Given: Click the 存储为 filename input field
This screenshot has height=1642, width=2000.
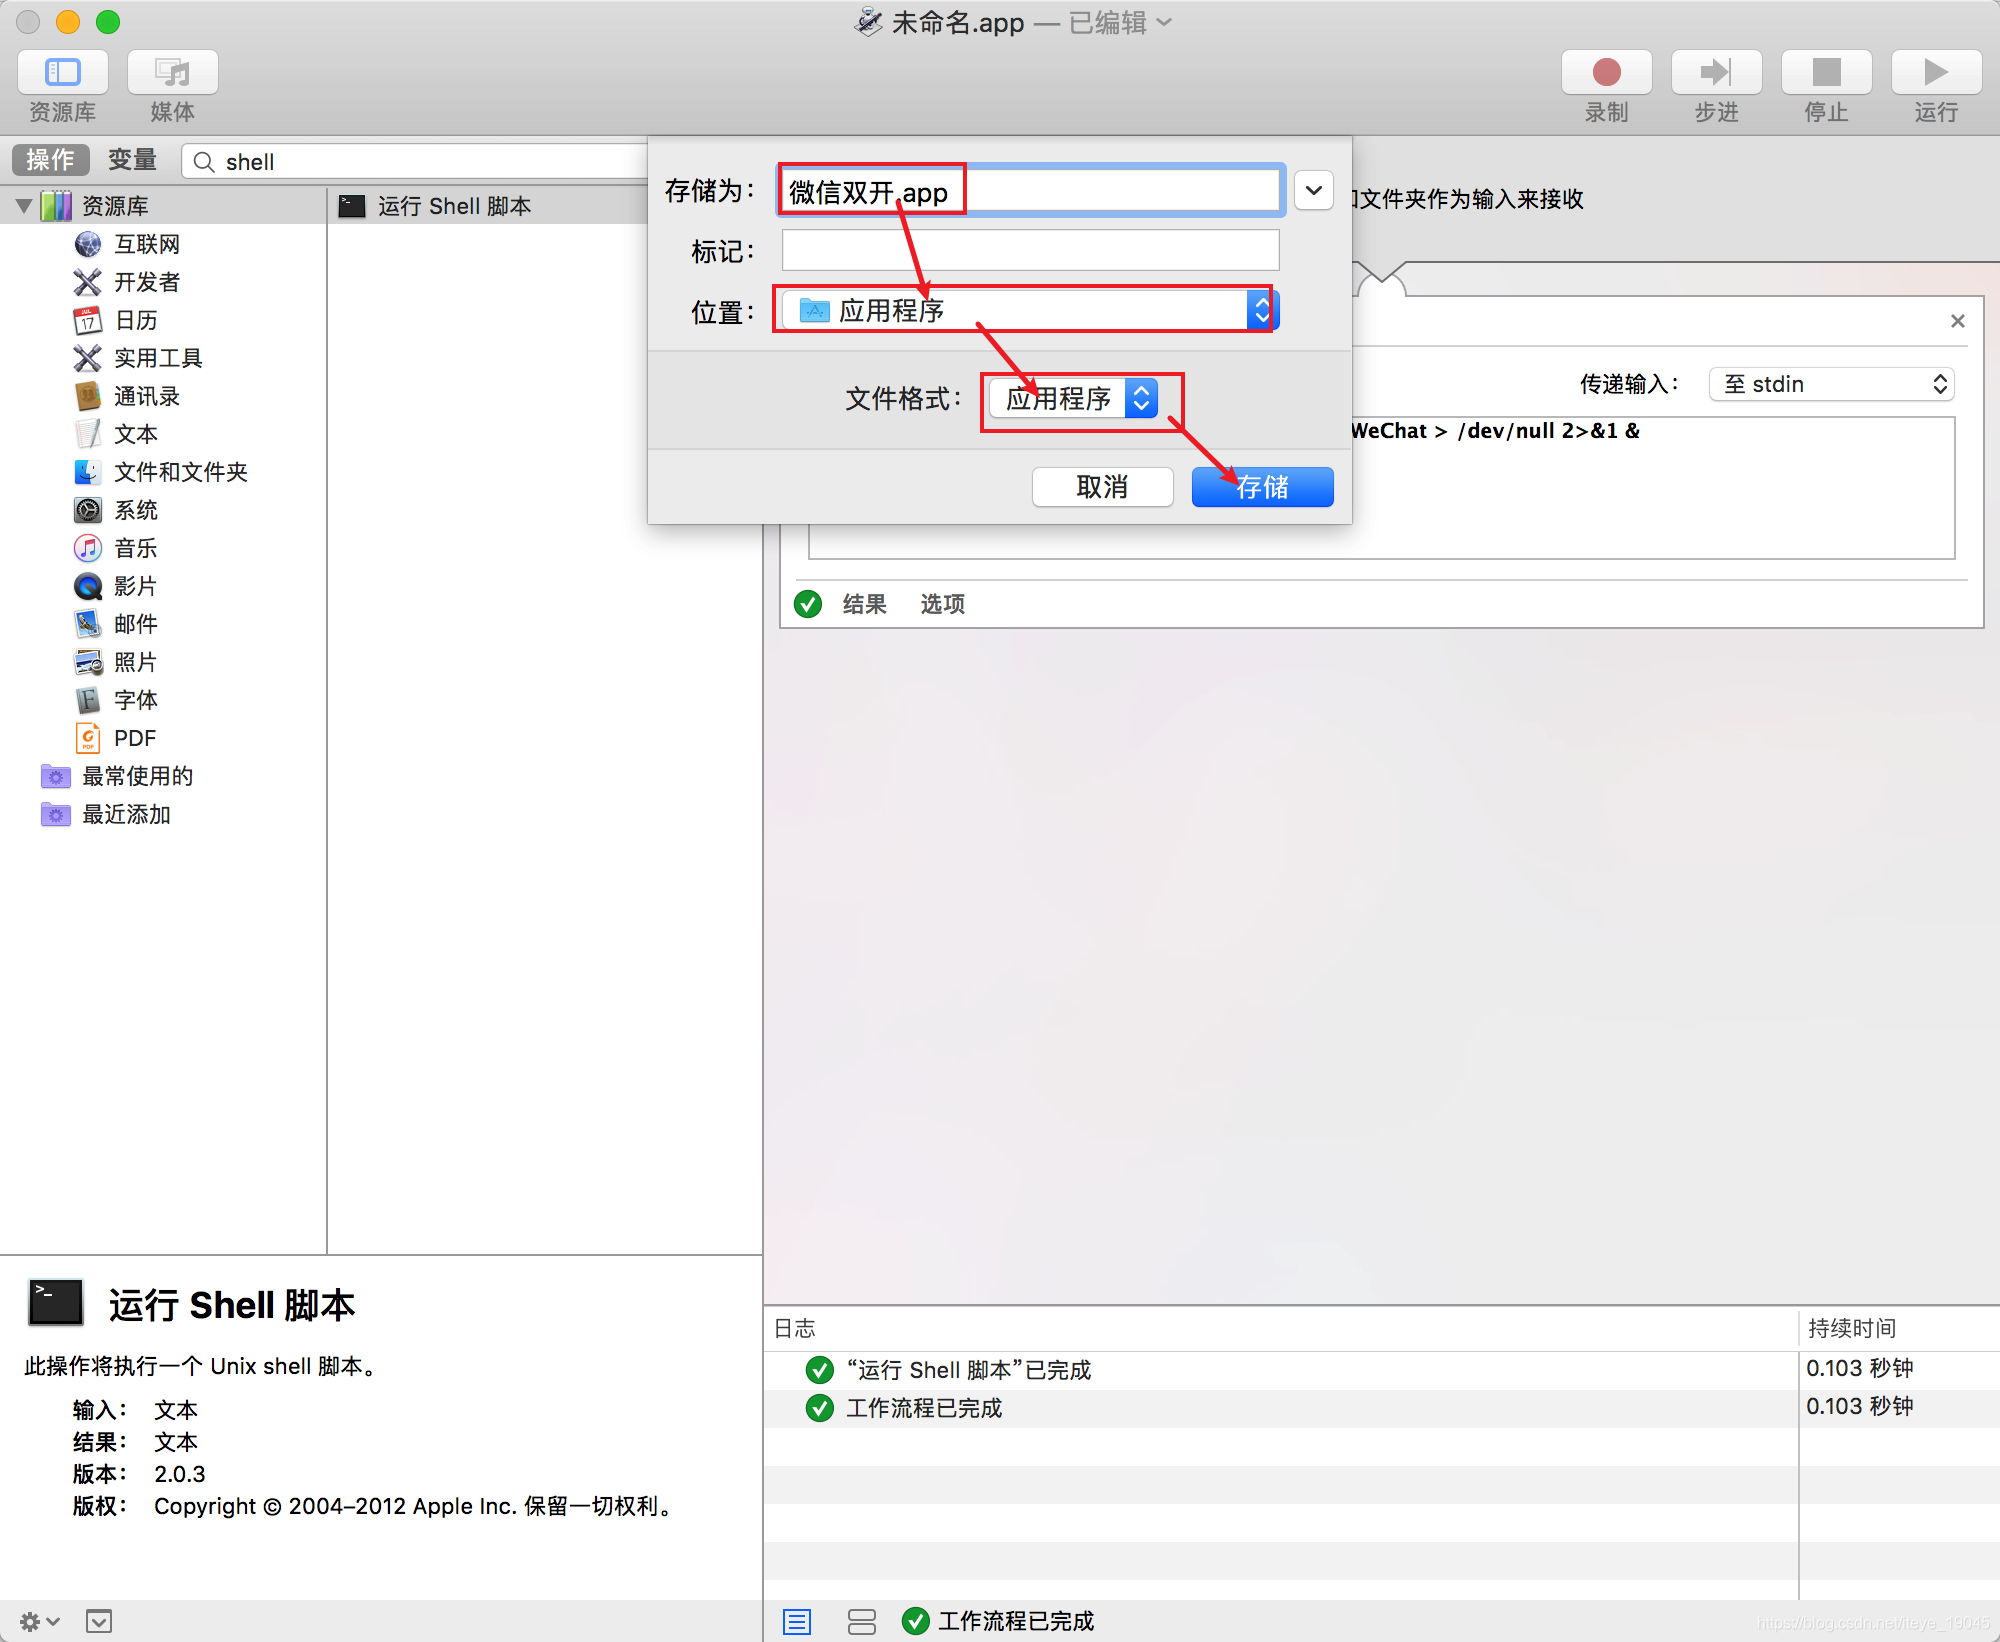Looking at the screenshot, I should (1030, 190).
